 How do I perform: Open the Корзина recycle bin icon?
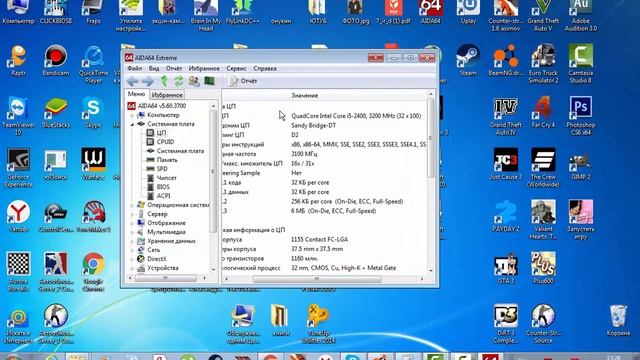[x=618, y=320]
